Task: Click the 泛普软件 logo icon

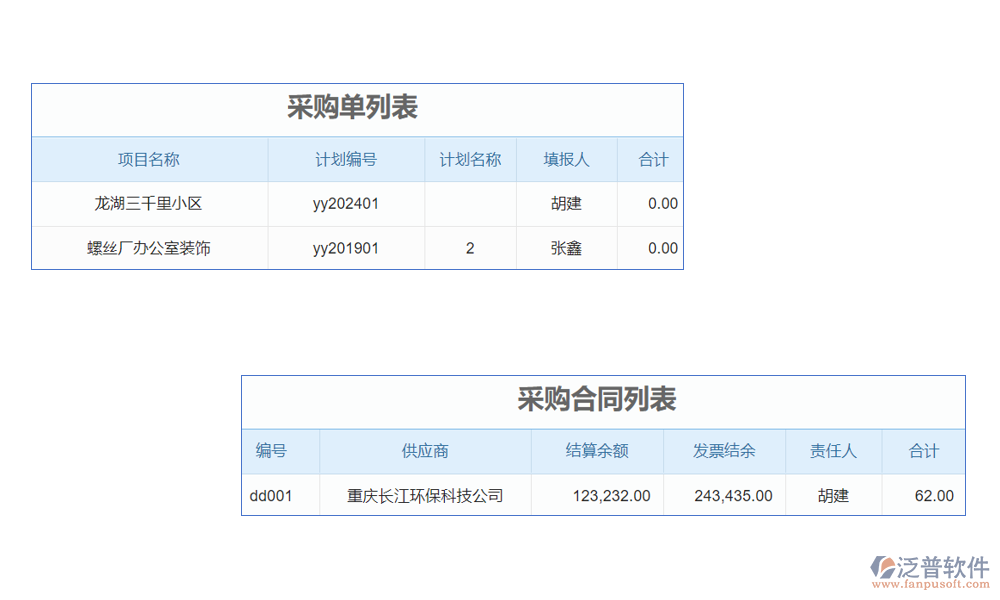Action: [x=884, y=568]
